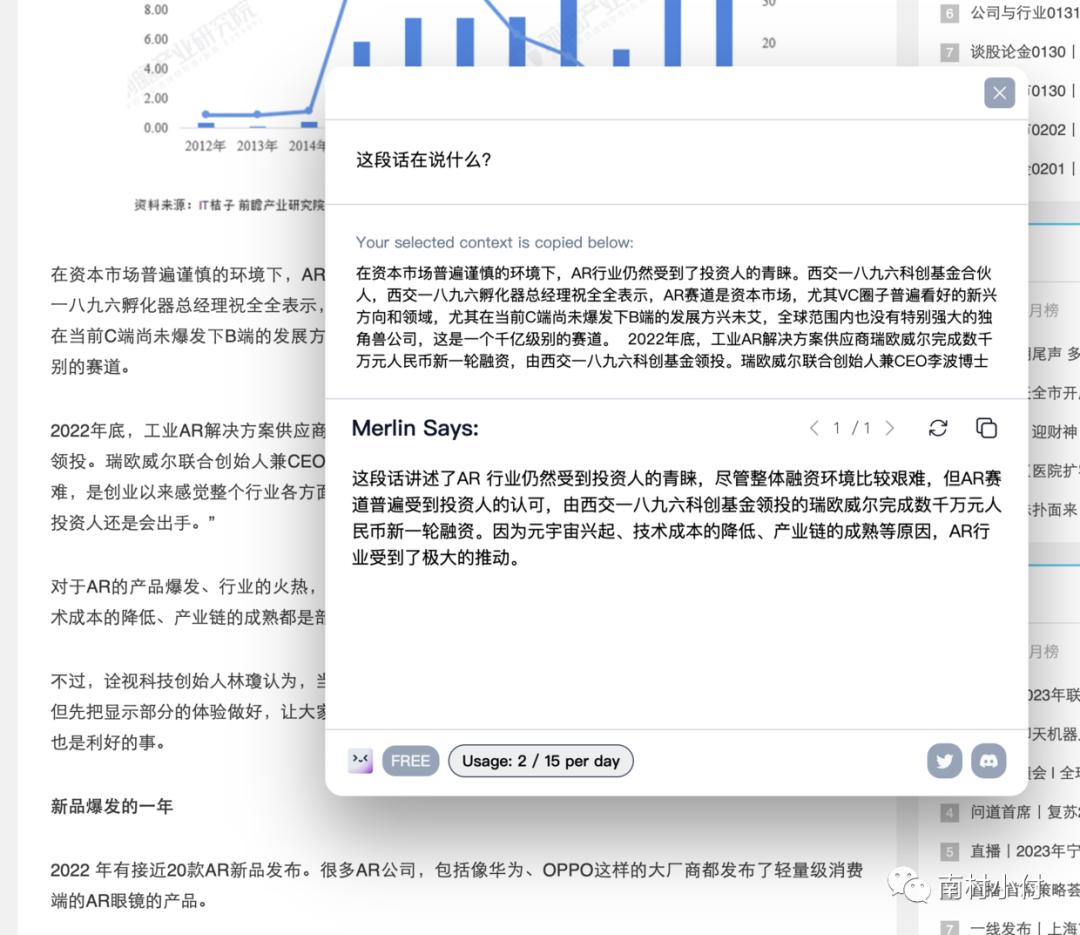Click inside the selected context text box

(x=675, y=316)
